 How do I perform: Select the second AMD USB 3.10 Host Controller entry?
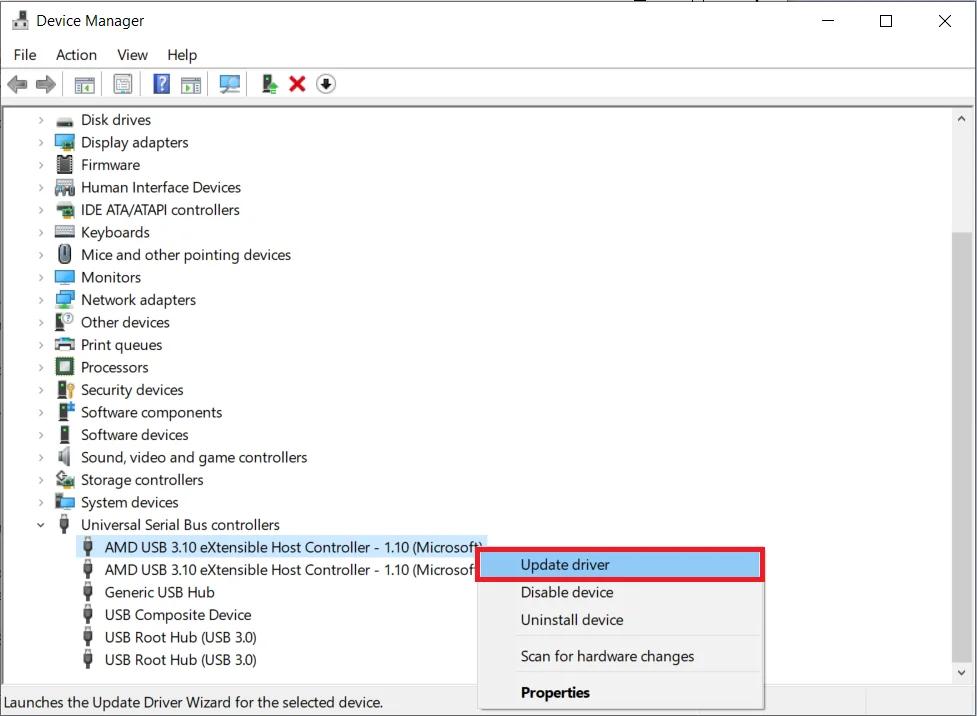(290, 570)
